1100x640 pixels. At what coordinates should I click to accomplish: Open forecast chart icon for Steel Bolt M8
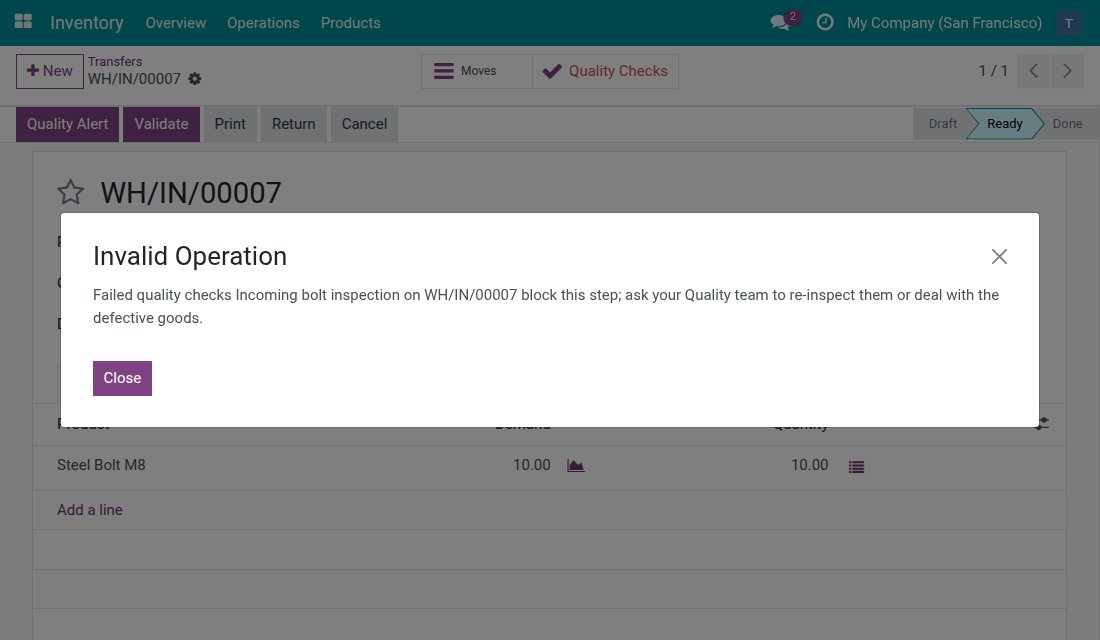pyautogui.click(x=575, y=466)
